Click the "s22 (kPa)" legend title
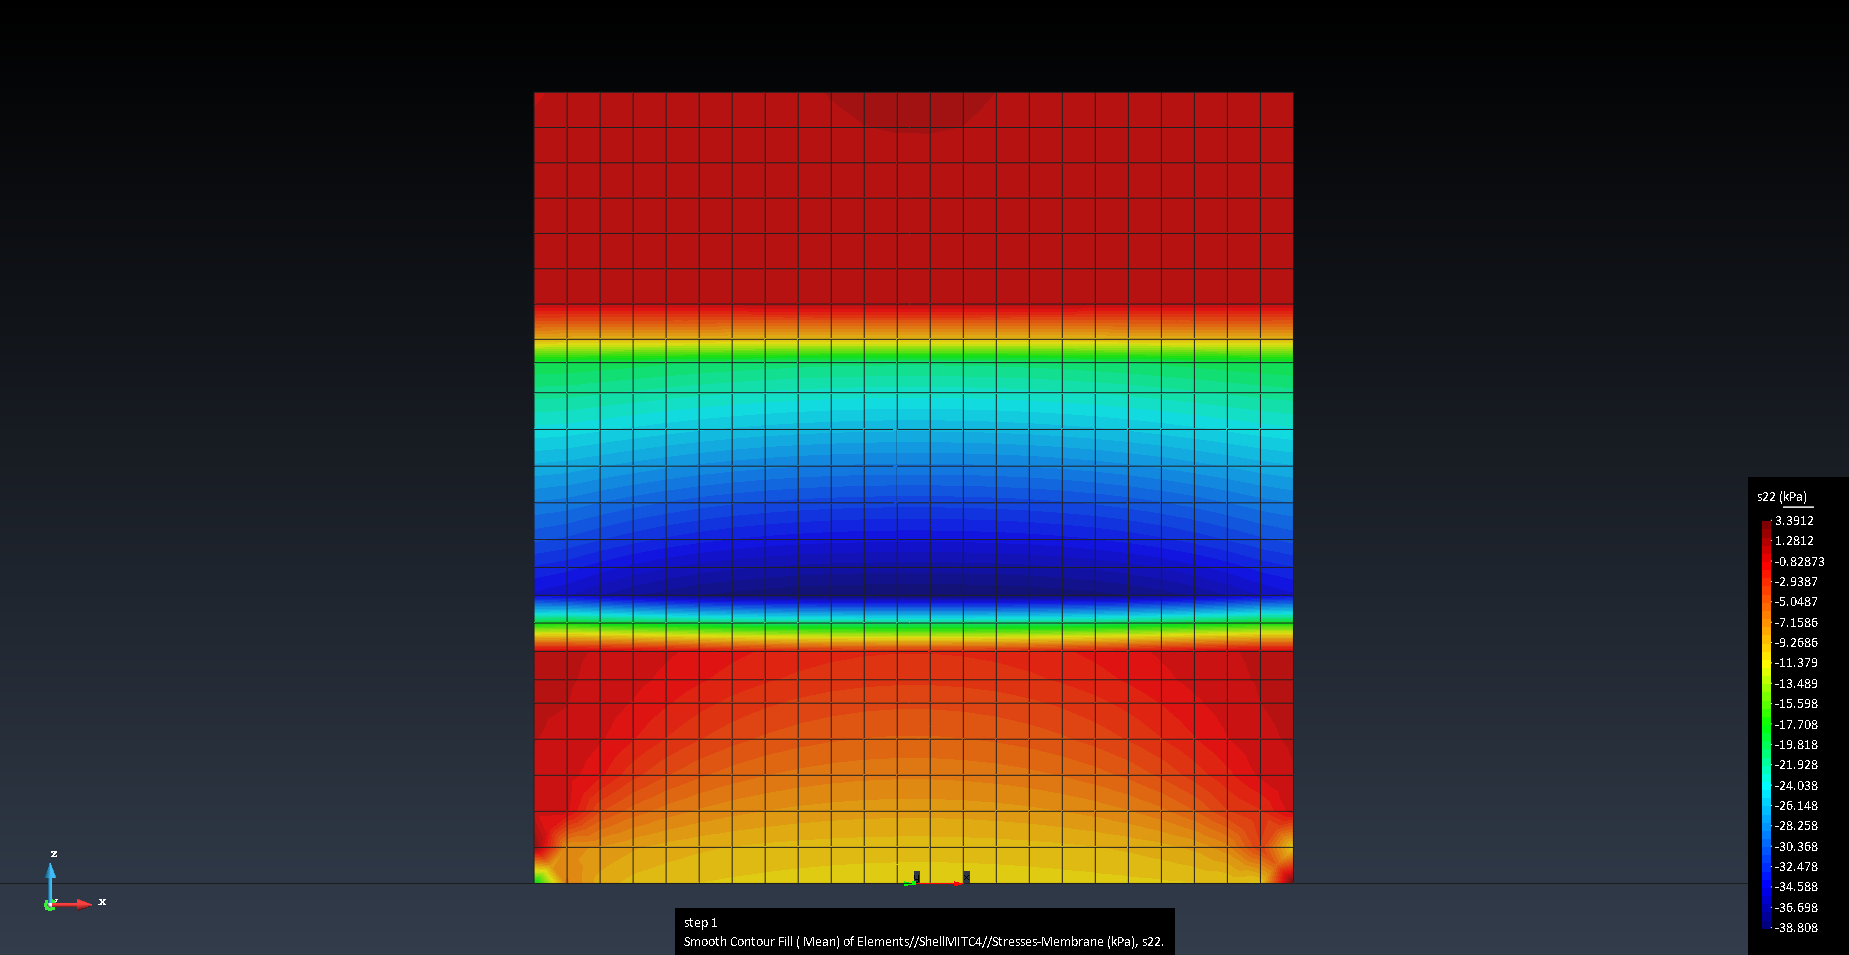This screenshot has width=1849, height=955. 1782,497
